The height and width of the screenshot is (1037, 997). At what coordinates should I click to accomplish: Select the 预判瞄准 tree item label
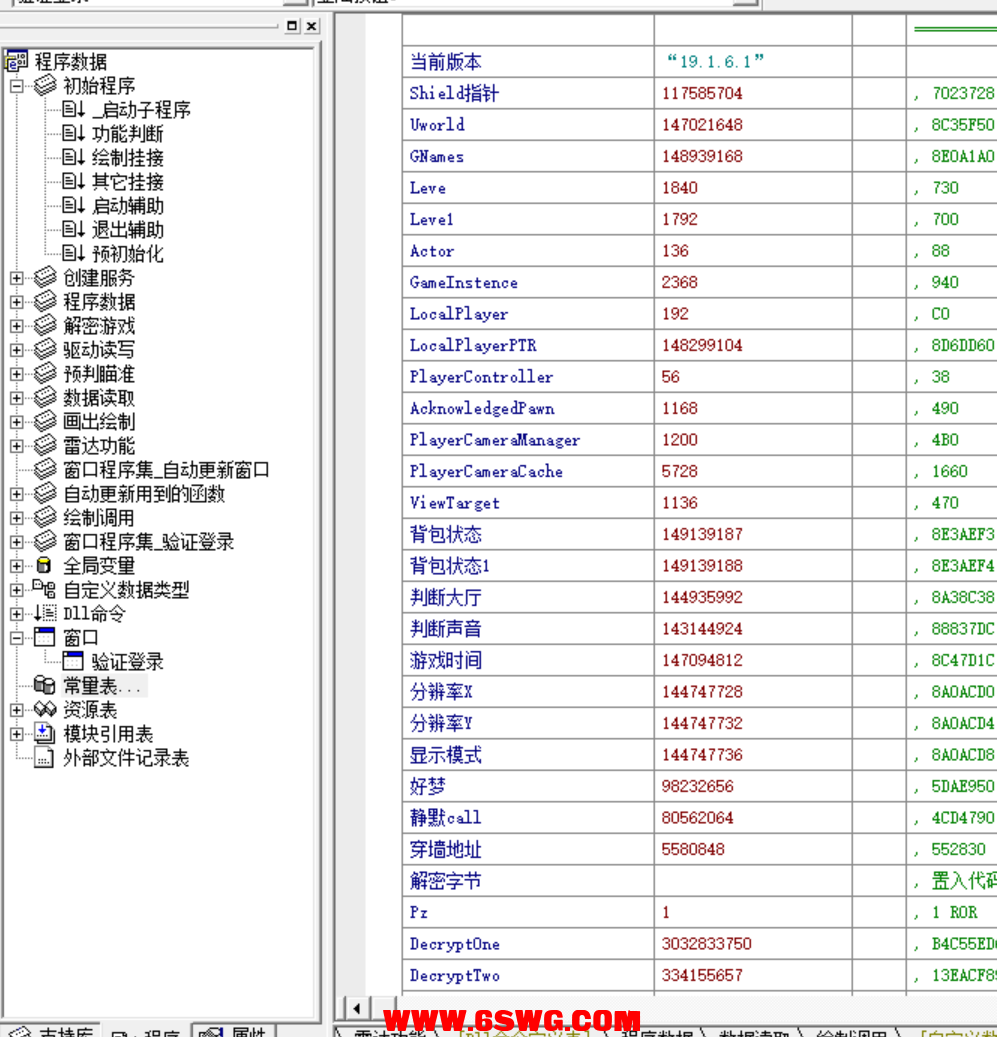point(99,374)
